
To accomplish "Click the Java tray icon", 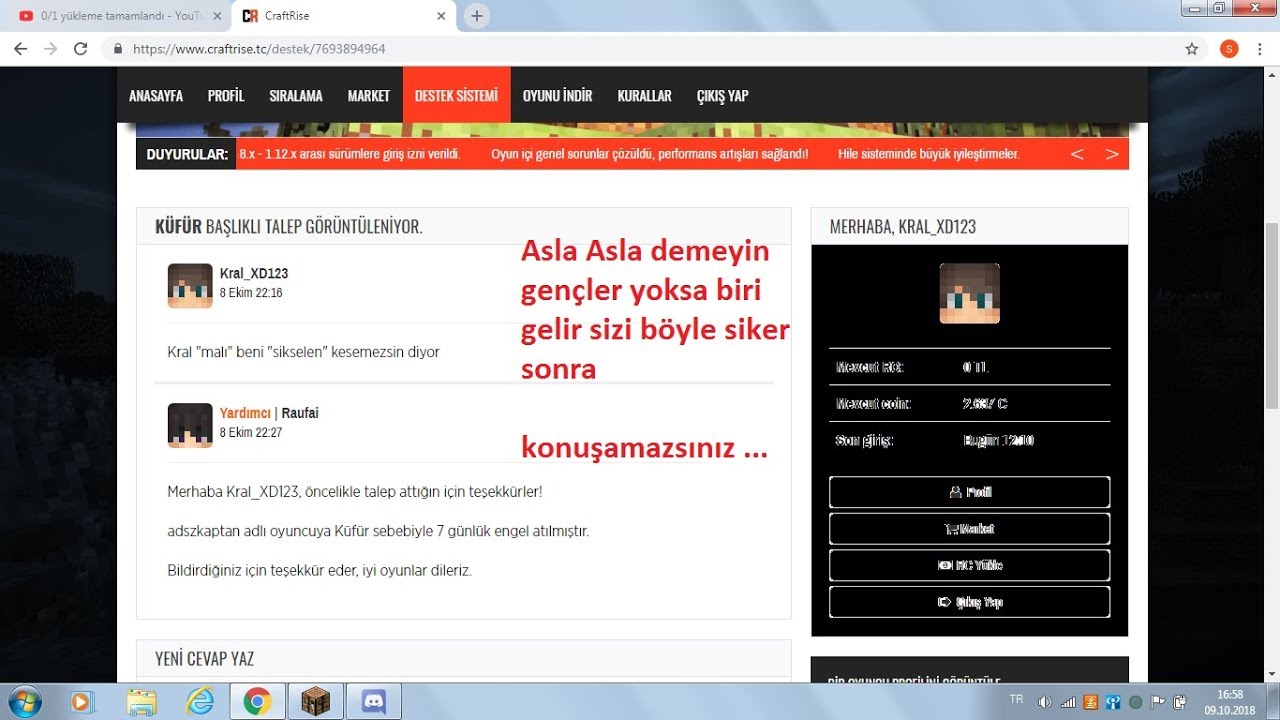I will [1091, 702].
